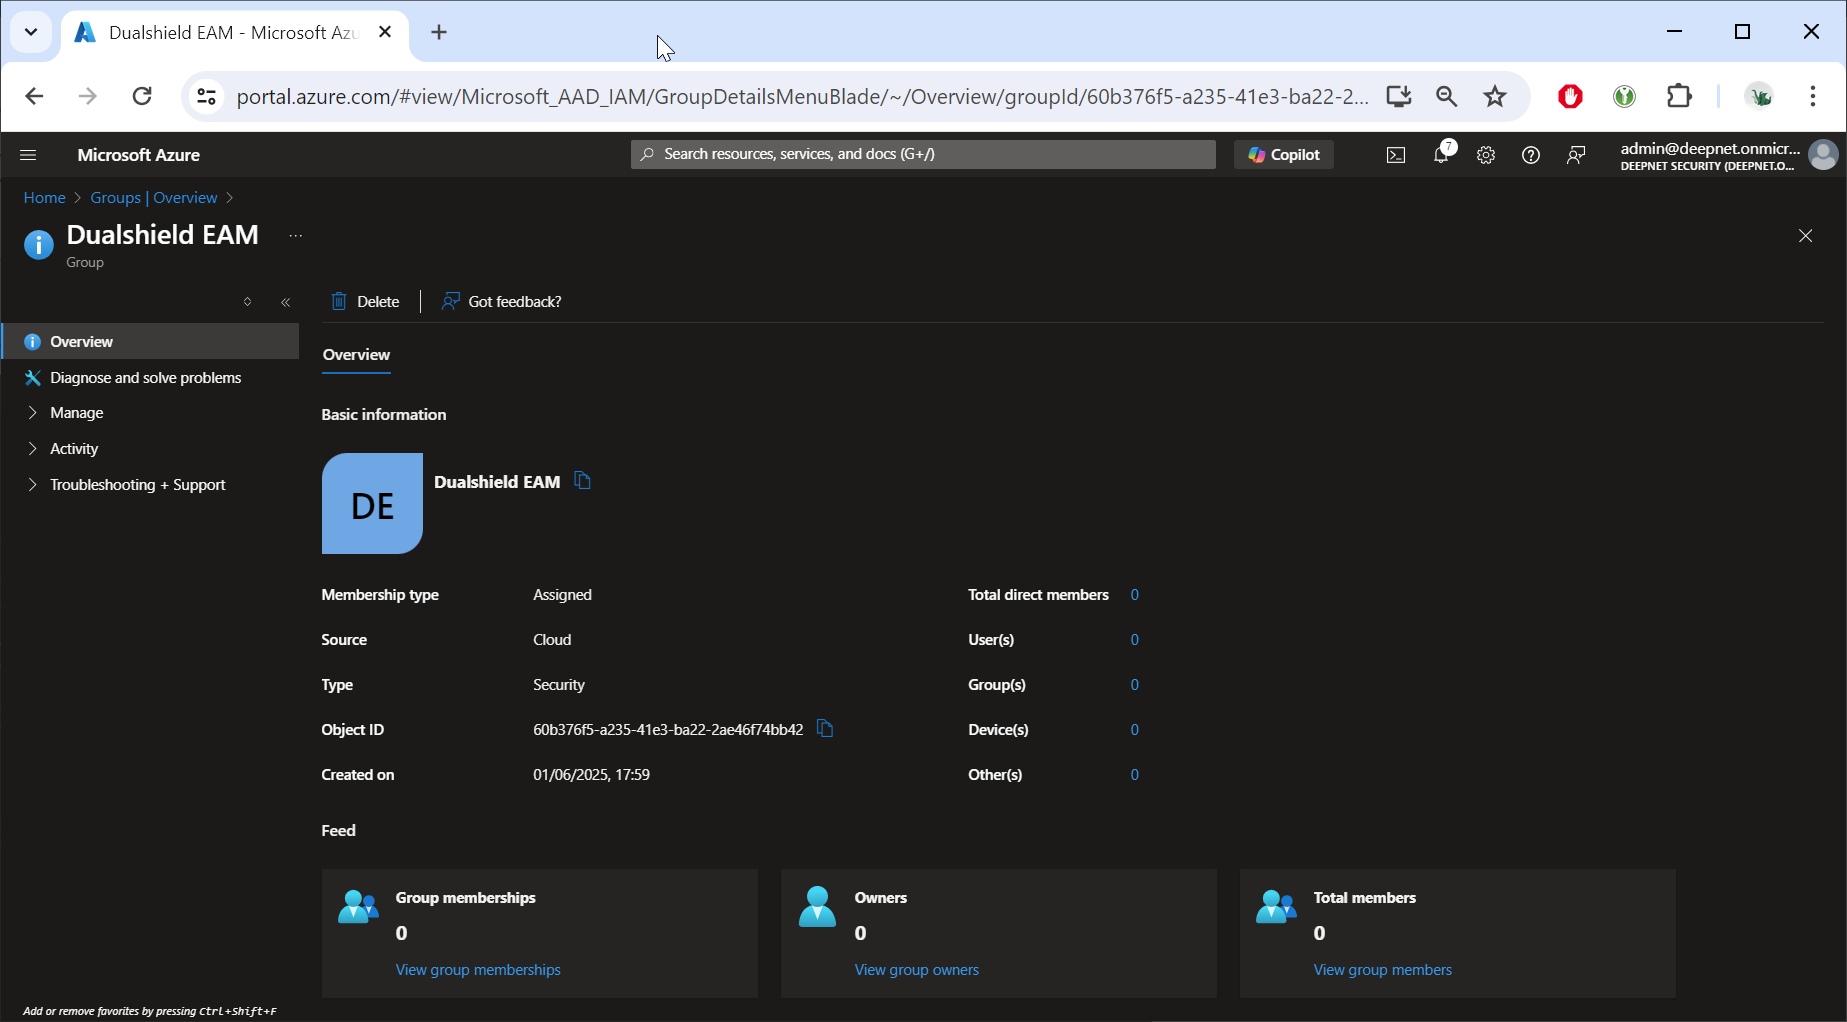Viewport: 1847px width, 1022px height.
Task: Select Diagnose and solve problems
Action: pyautogui.click(x=145, y=377)
